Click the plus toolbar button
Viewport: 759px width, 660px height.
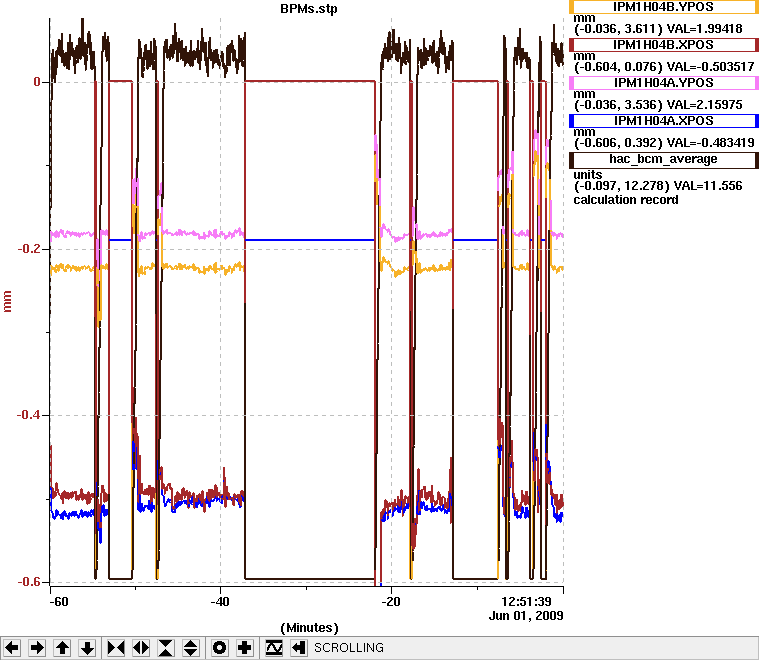coord(245,647)
